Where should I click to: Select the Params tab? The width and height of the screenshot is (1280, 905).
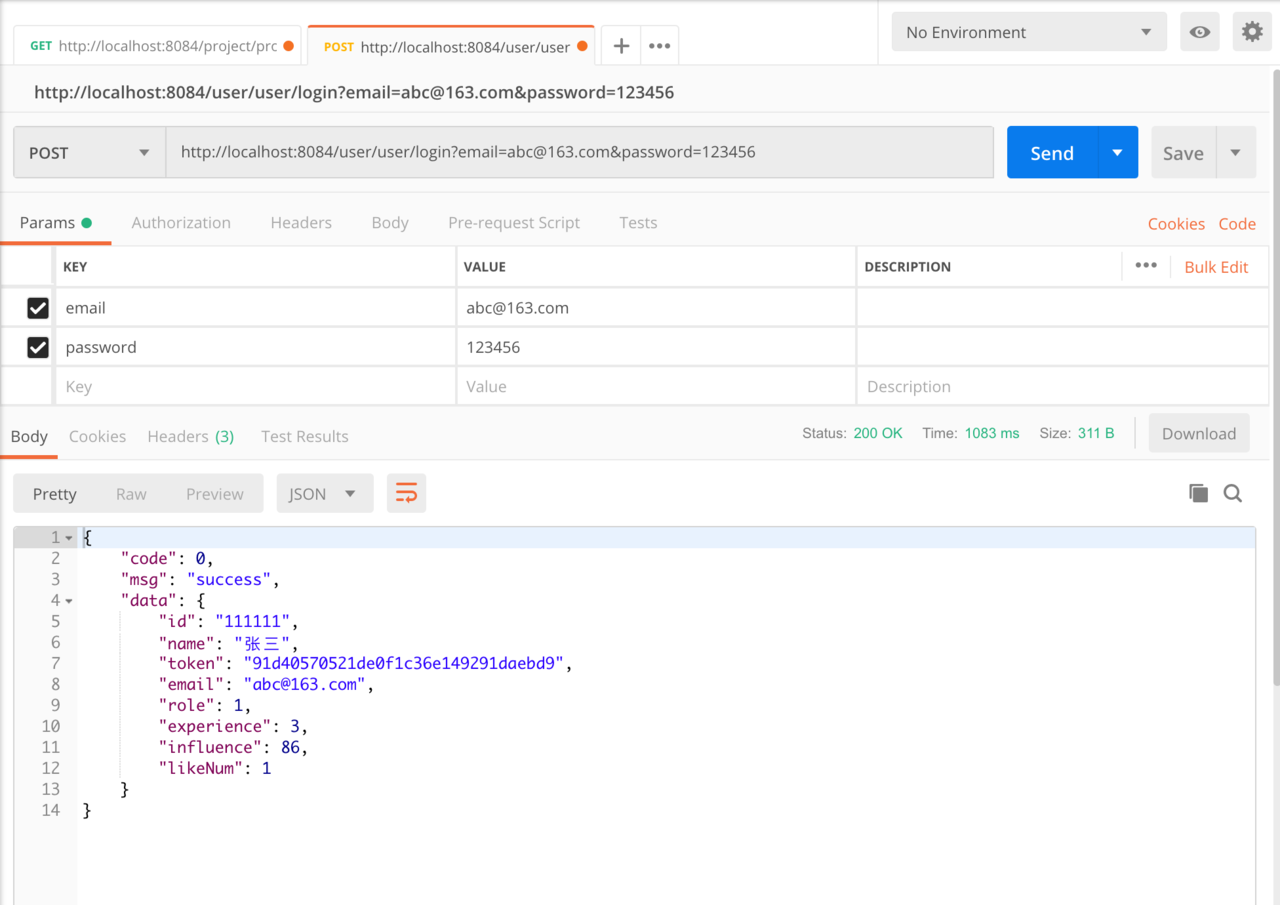pos(56,222)
